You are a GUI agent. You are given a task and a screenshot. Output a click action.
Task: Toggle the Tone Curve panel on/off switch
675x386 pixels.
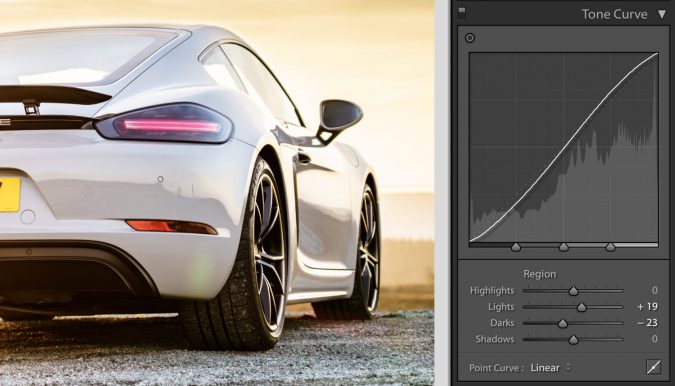pos(462,12)
